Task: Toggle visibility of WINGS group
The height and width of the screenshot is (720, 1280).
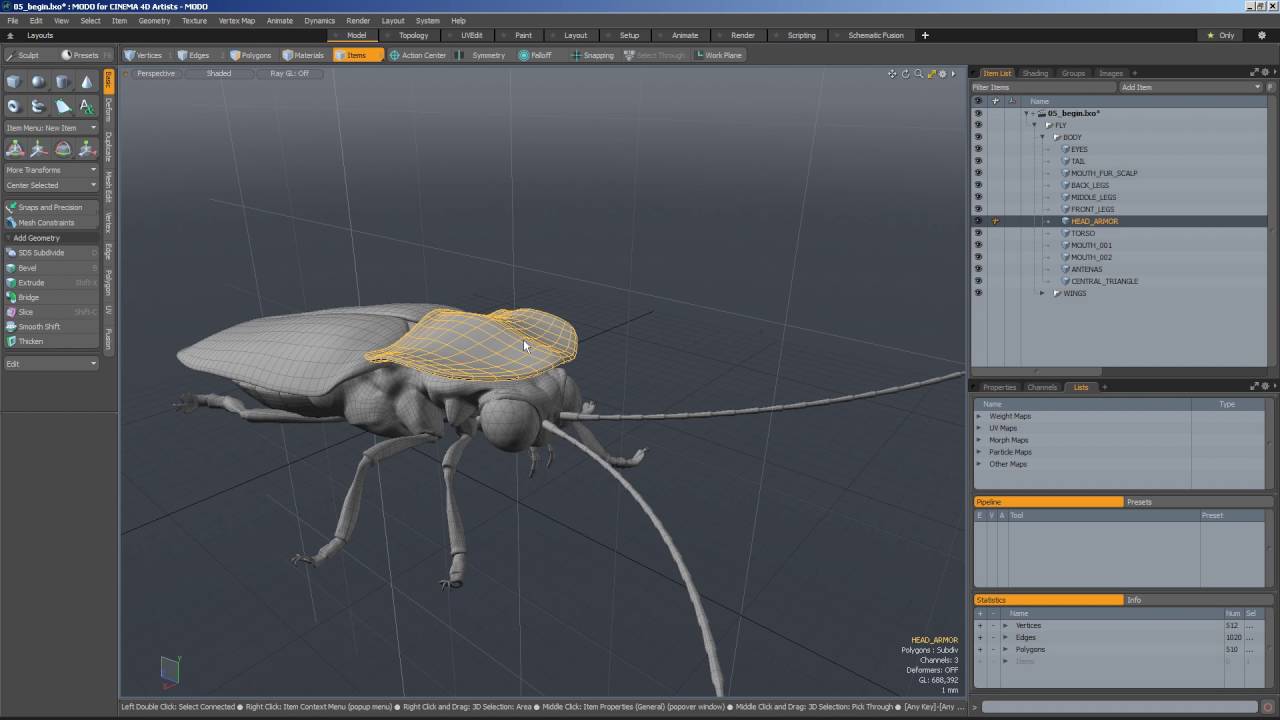Action: [x=978, y=293]
